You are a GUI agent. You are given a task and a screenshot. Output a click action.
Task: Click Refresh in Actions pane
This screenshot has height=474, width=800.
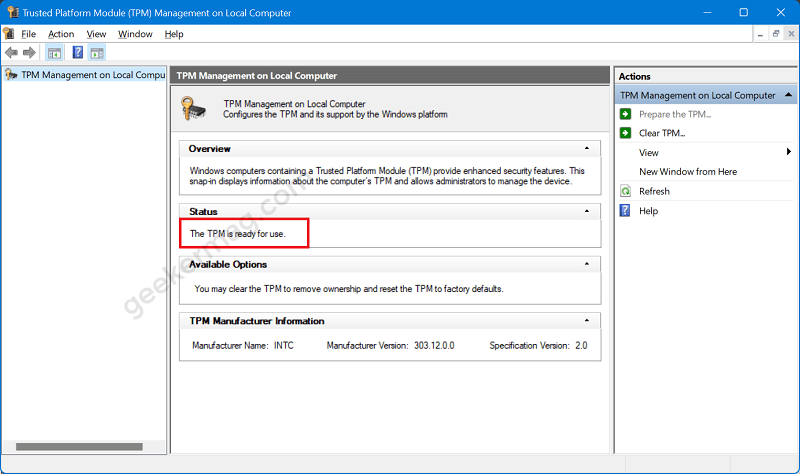point(654,191)
